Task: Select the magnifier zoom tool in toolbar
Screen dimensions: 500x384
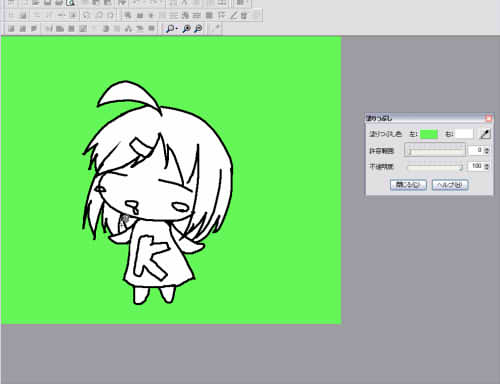Action: coord(170,29)
